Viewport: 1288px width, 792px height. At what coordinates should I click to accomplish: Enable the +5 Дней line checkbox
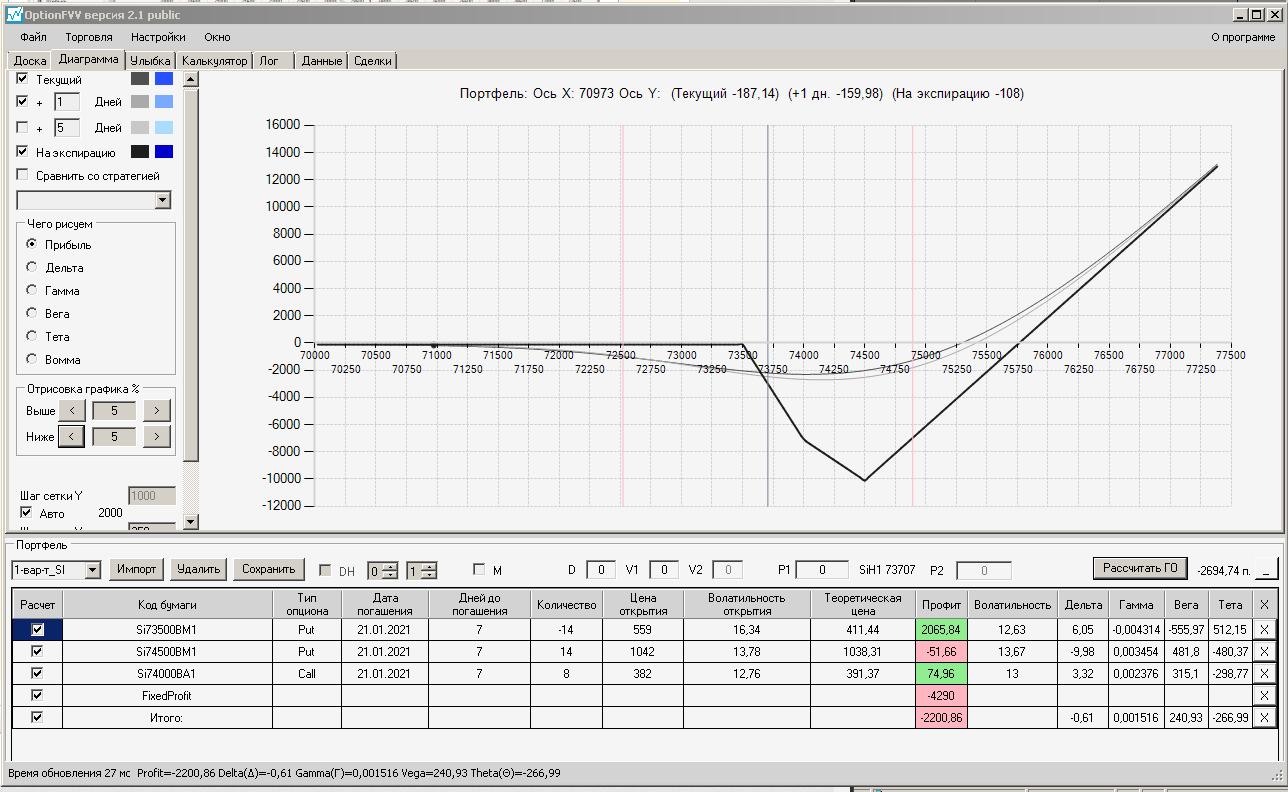coord(23,127)
